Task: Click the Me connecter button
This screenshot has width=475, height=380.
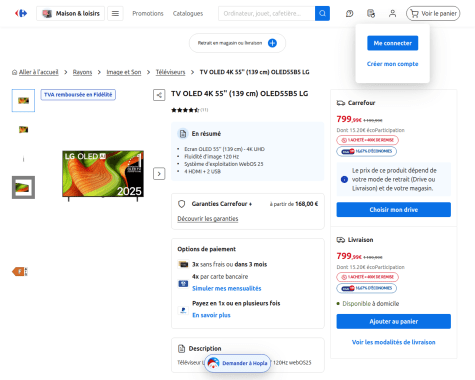Action: 393,43
